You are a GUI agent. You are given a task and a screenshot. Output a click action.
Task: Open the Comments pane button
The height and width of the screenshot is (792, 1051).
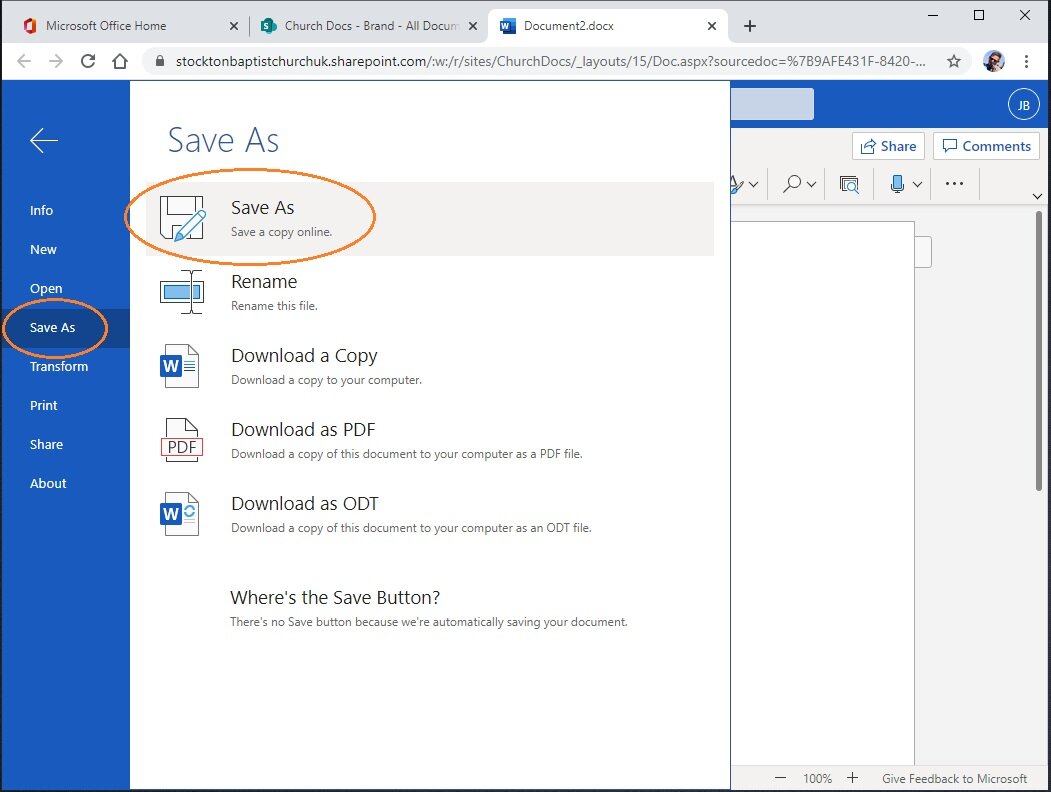tap(986, 146)
